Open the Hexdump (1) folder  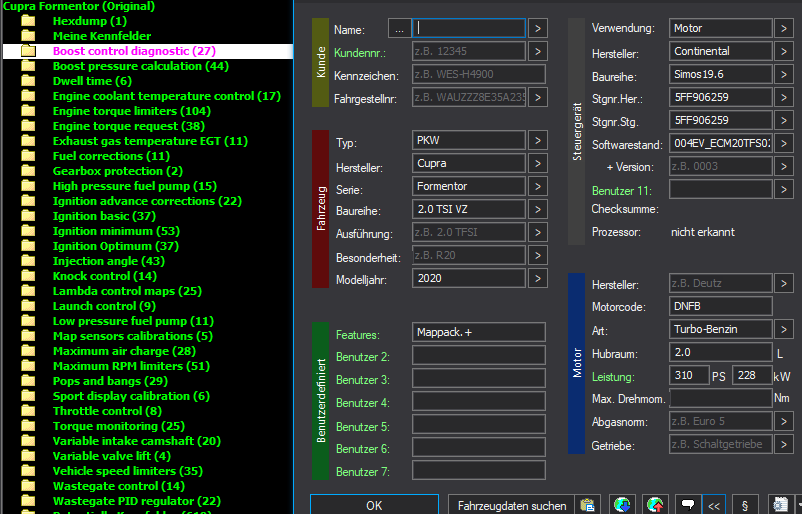coord(90,21)
